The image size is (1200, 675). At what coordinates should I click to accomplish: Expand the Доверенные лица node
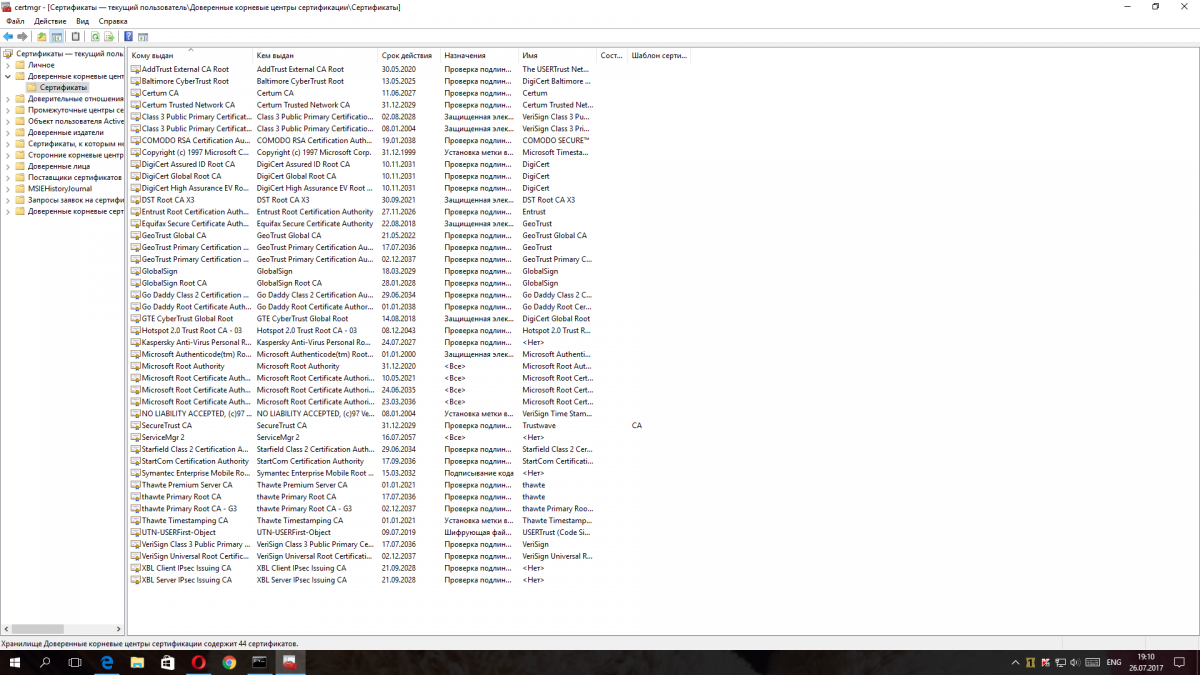point(8,166)
